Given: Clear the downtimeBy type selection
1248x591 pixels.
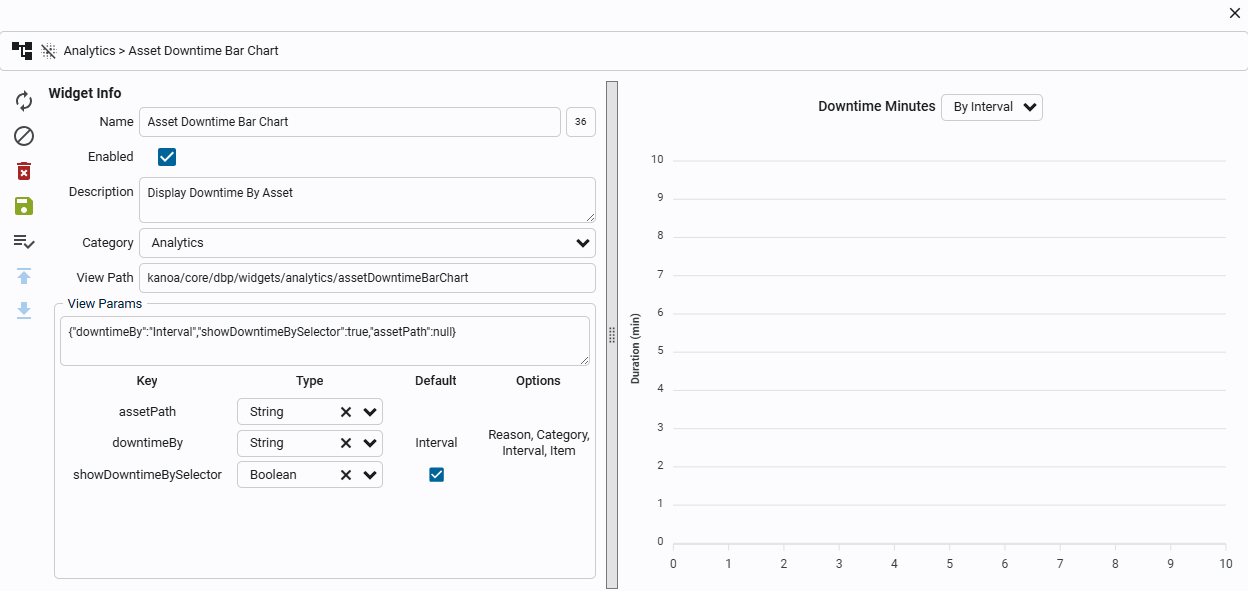Looking at the screenshot, I should [346, 443].
